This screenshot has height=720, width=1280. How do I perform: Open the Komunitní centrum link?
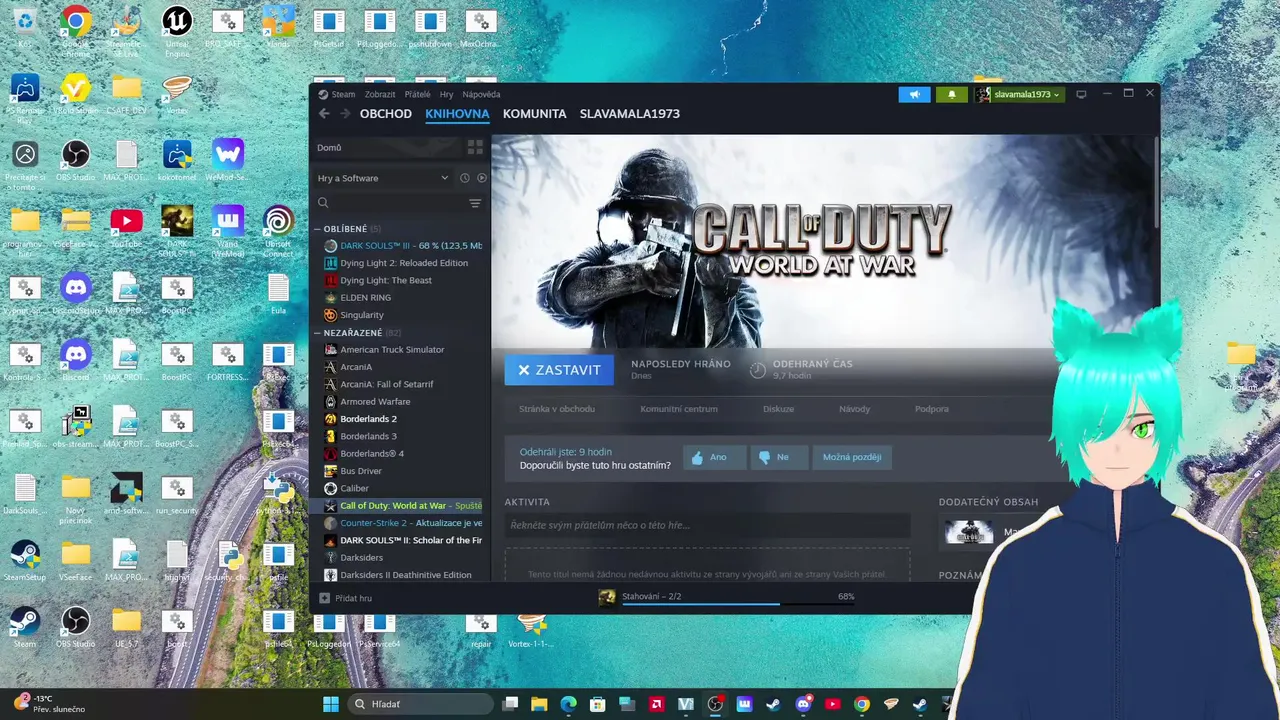click(x=679, y=409)
